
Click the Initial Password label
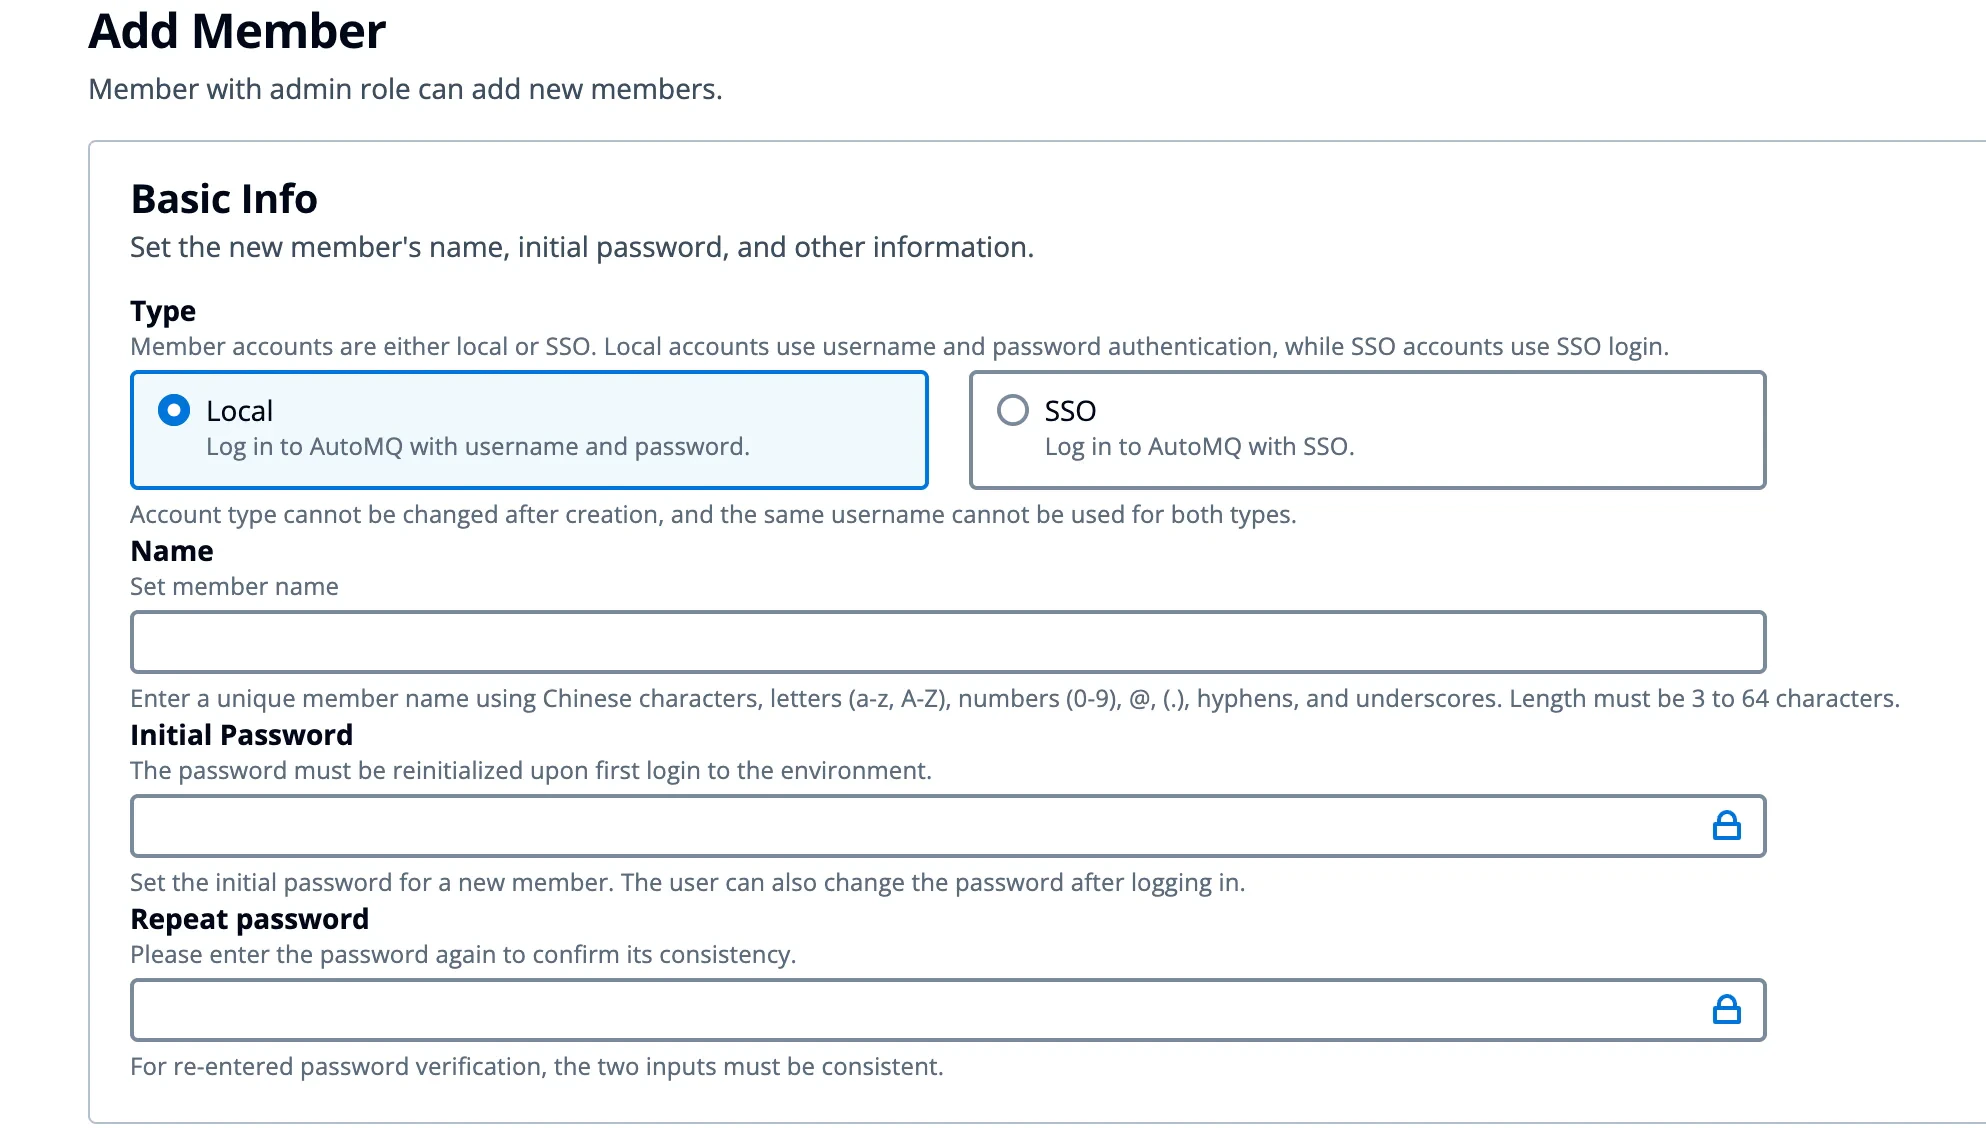pos(241,735)
